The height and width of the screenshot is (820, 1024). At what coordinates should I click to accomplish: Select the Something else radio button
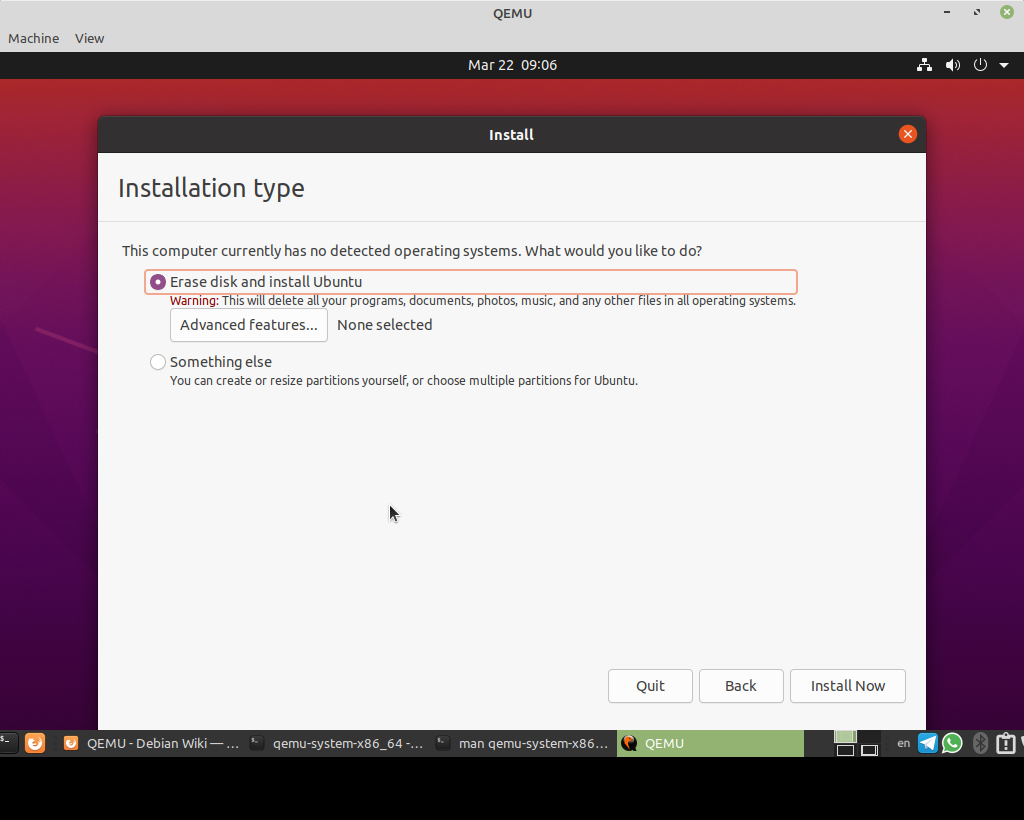click(x=157, y=362)
